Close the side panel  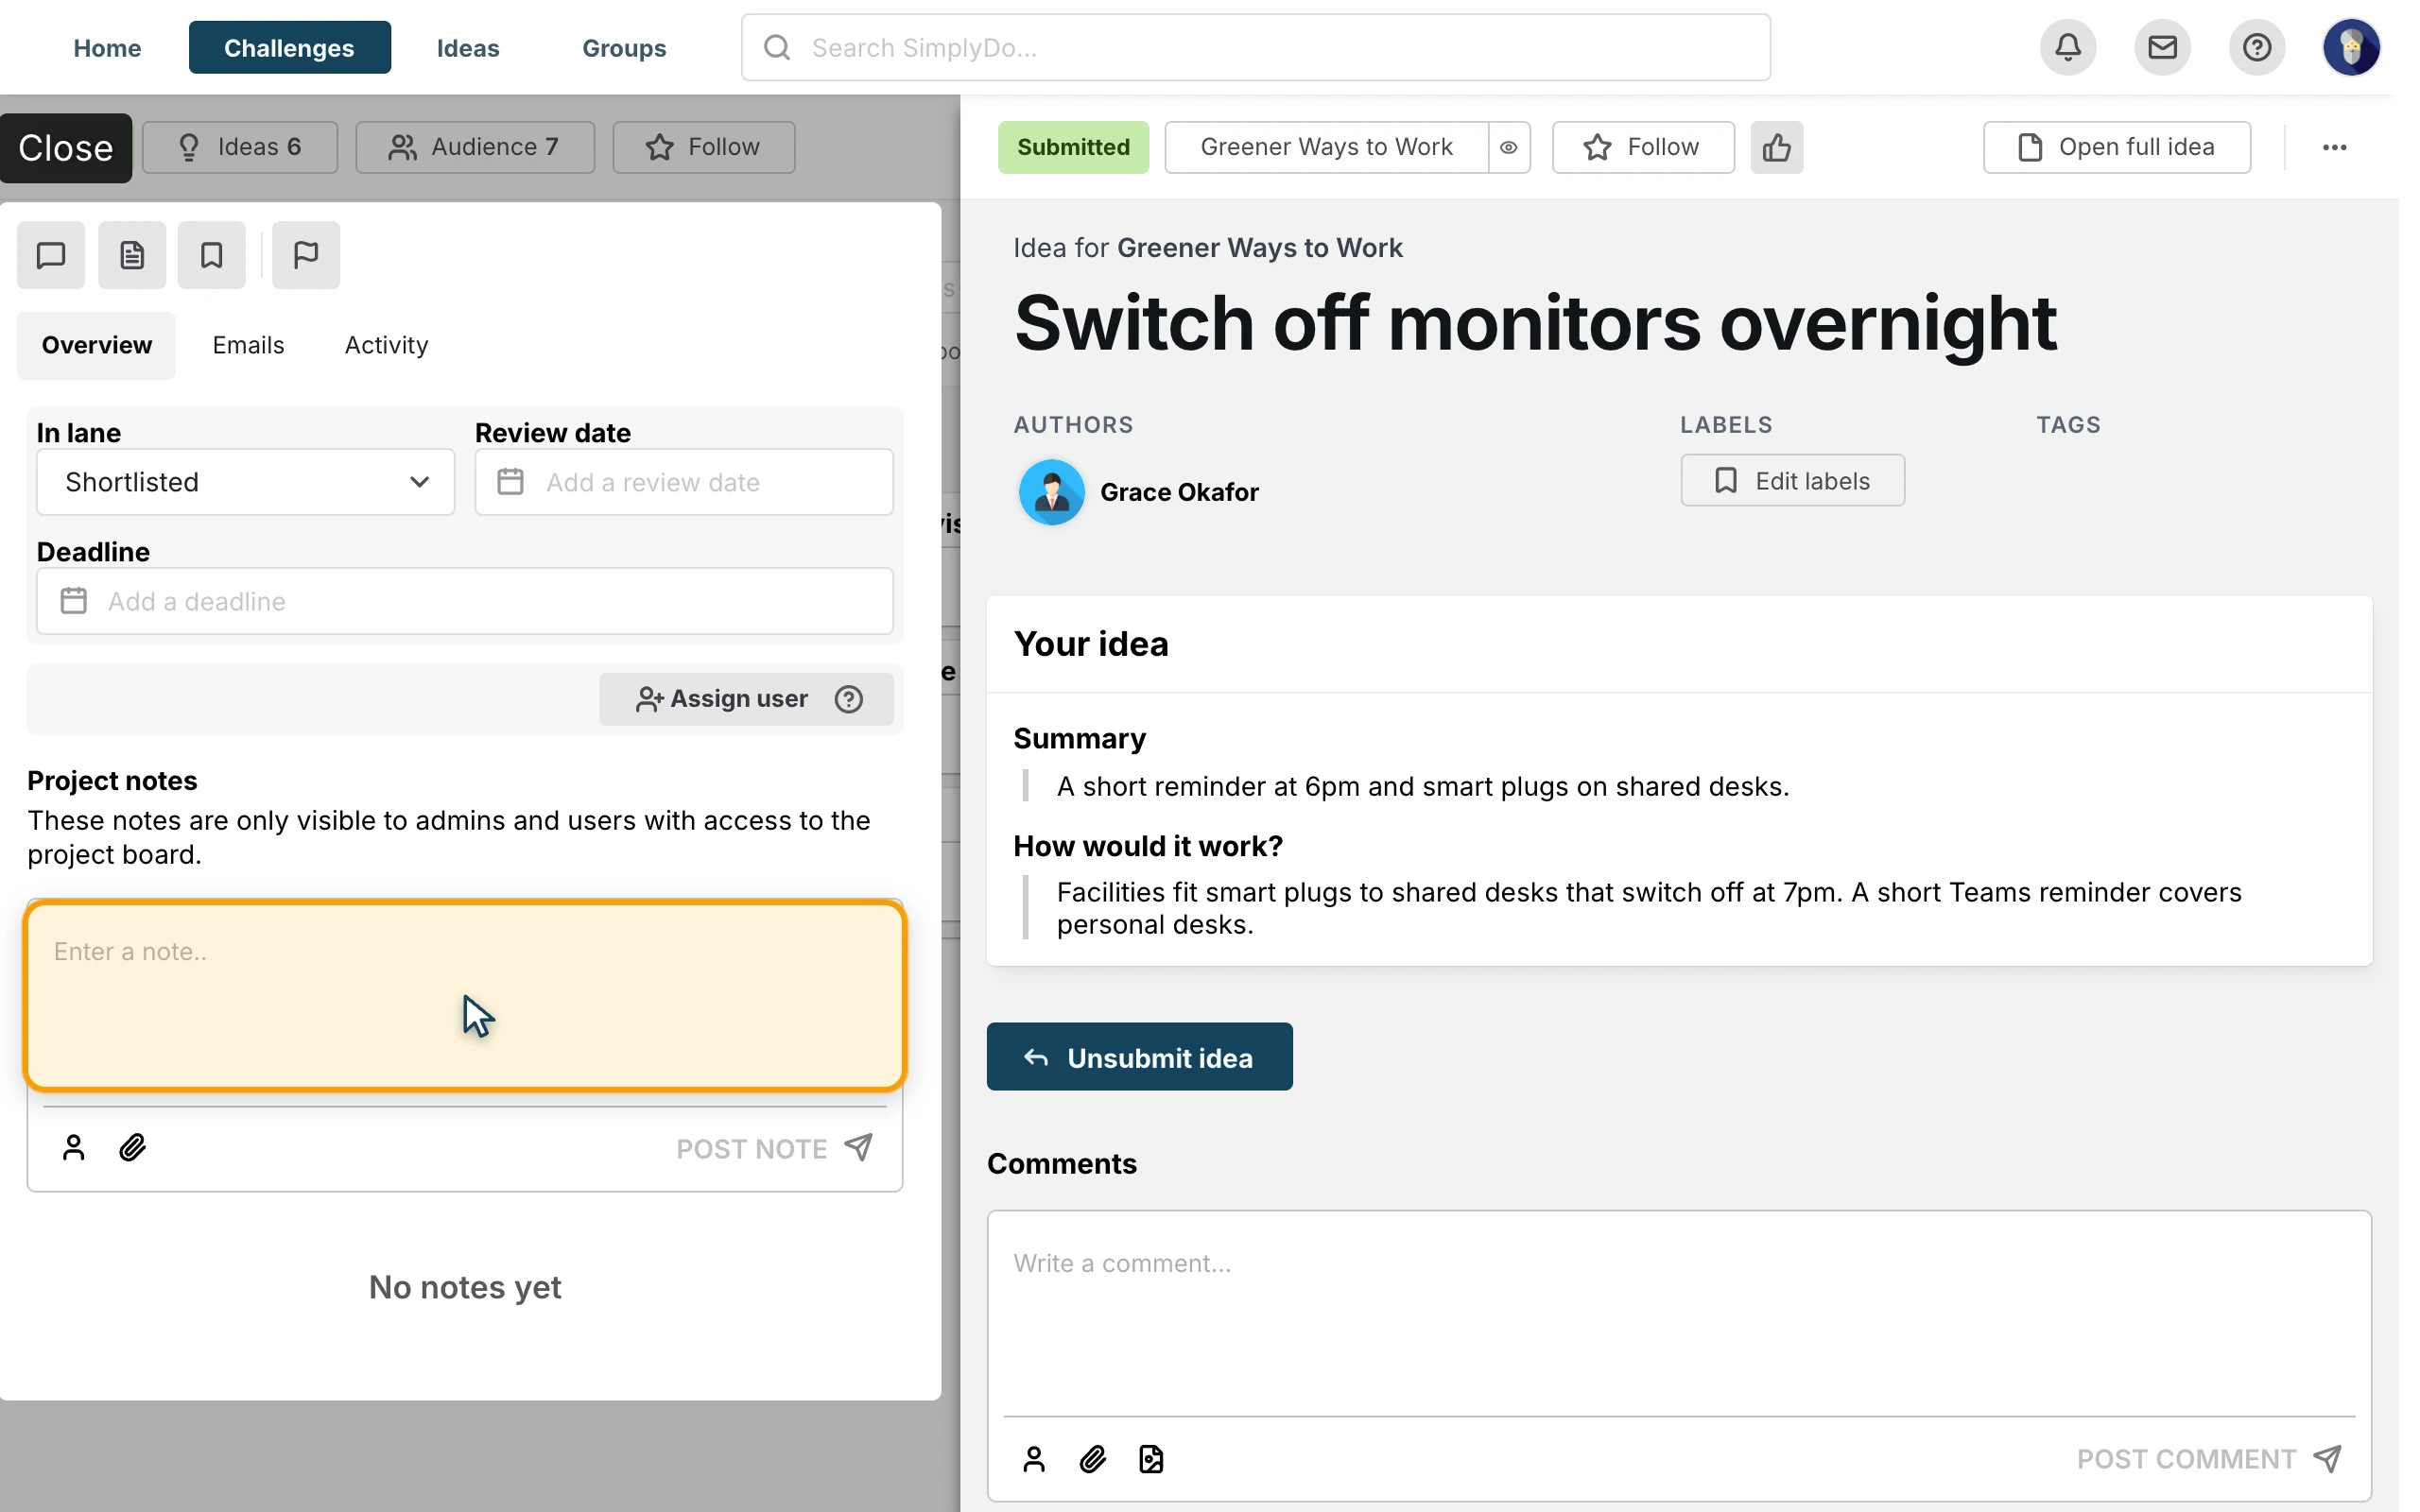point(66,148)
